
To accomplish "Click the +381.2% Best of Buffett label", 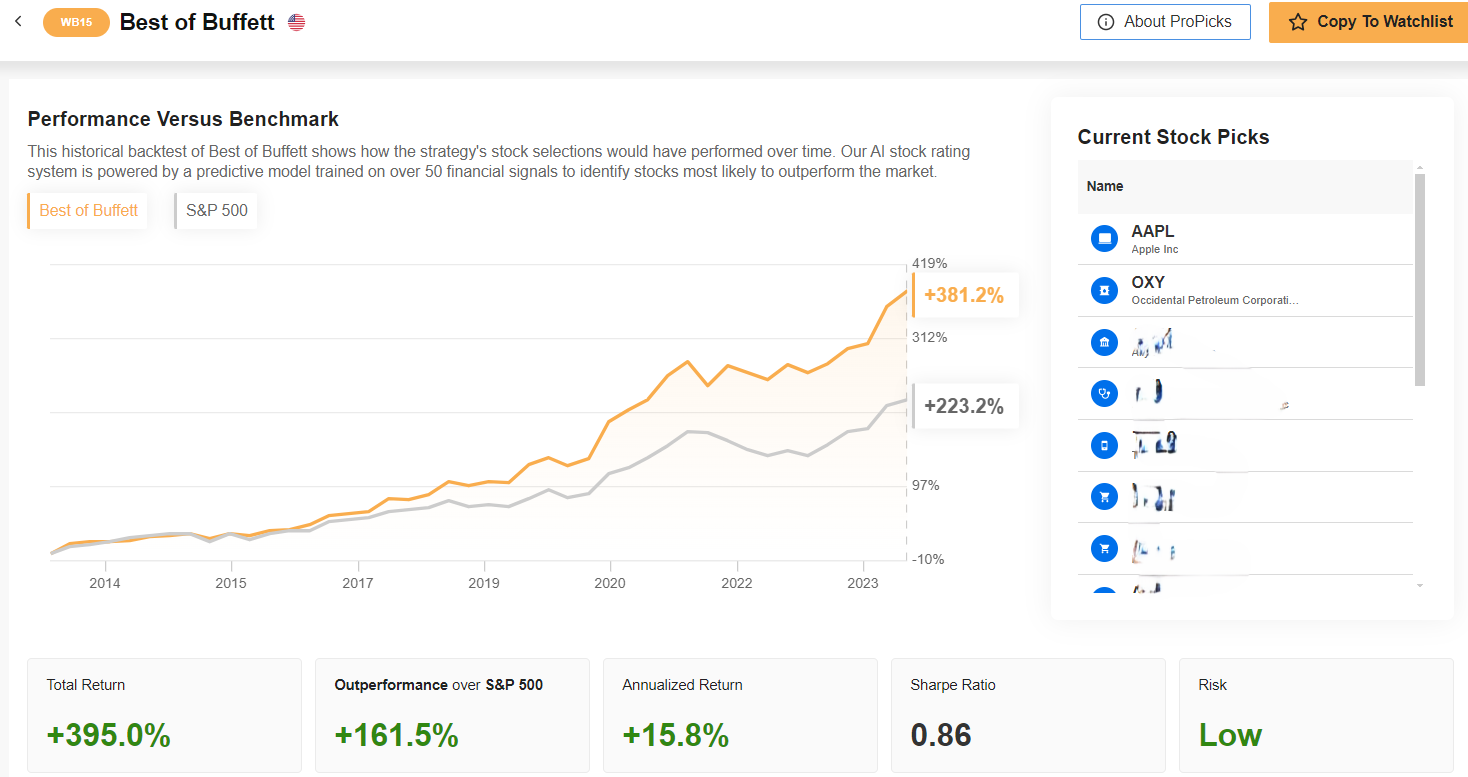I will click(964, 295).
